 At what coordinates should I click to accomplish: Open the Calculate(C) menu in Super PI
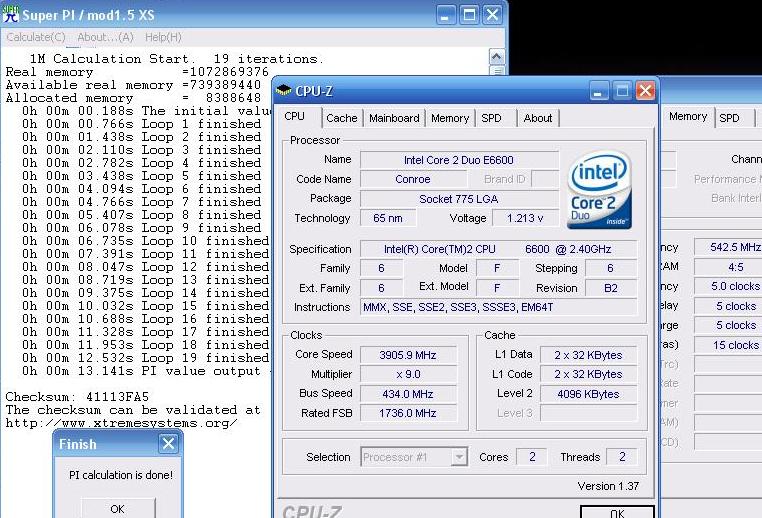[x=36, y=37]
